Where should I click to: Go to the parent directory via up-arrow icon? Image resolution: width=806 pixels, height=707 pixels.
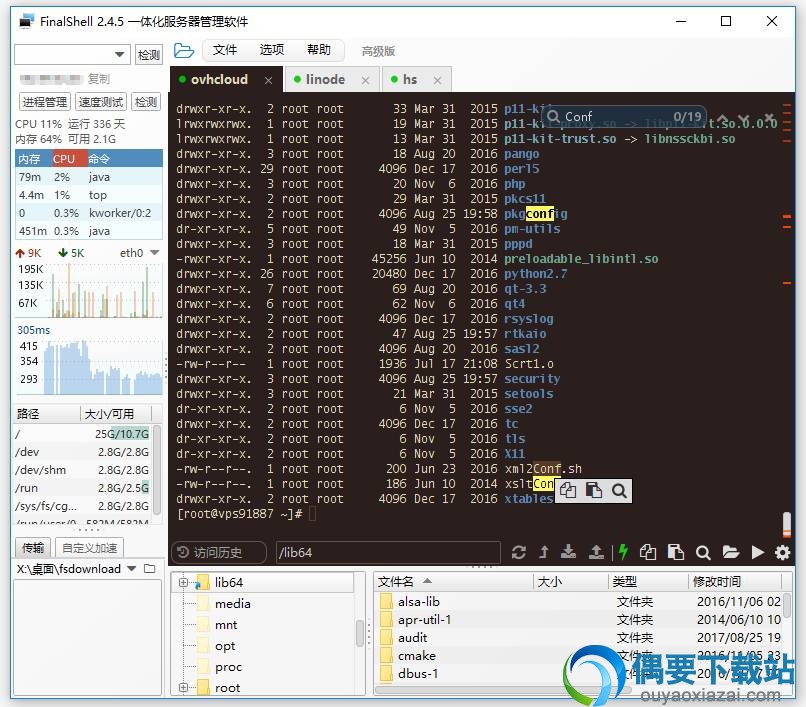pyautogui.click(x=544, y=553)
